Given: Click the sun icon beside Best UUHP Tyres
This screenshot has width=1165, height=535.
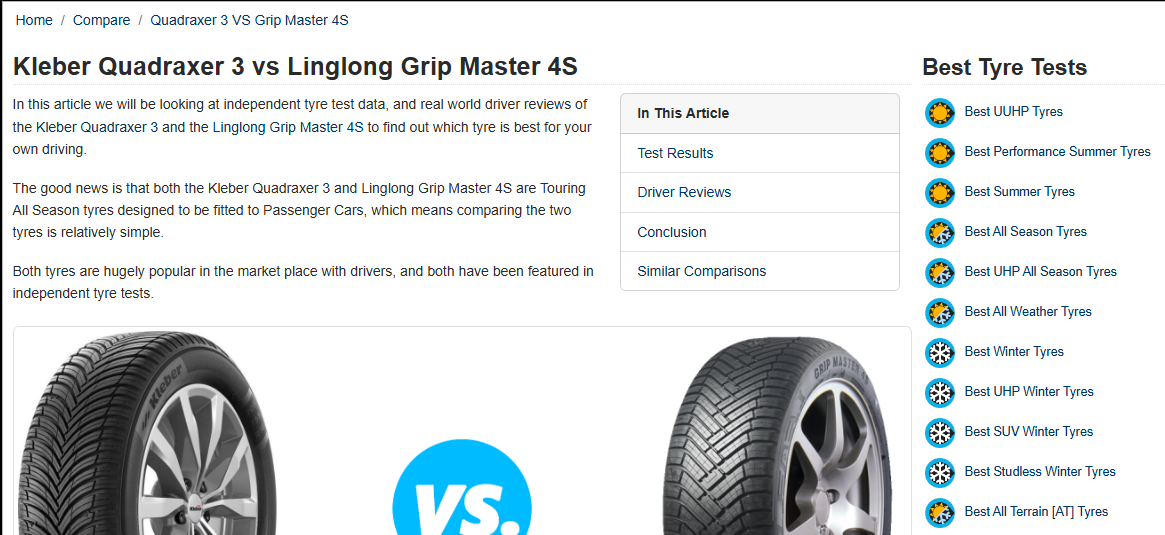Looking at the screenshot, I should [940, 113].
